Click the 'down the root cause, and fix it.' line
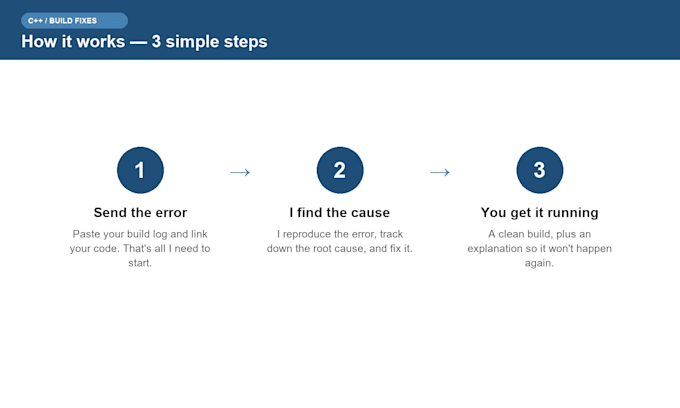This screenshot has height=408, width=680. pos(340,248)
